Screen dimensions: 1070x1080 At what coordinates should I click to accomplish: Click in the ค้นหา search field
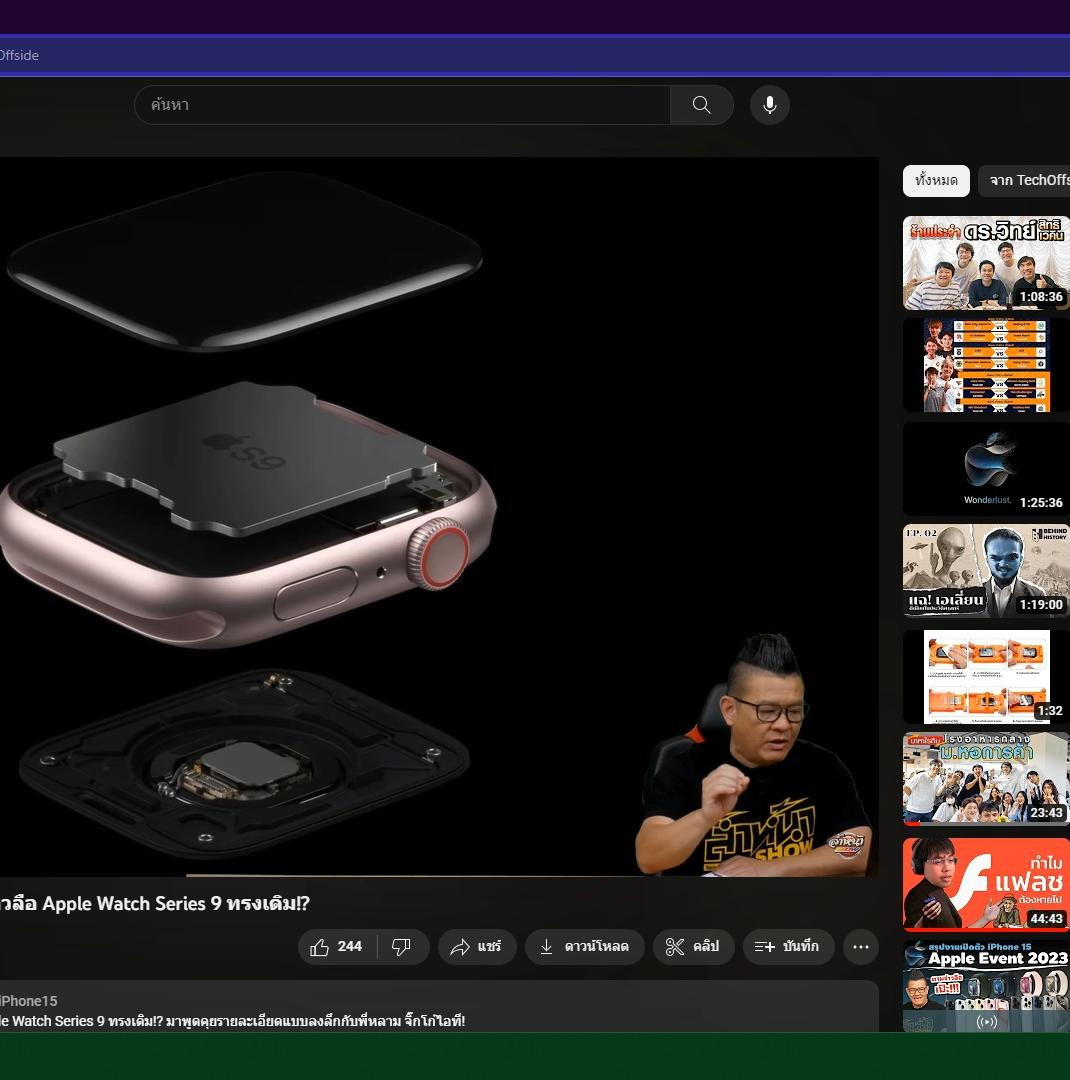pyautogui.click(x=402, y=105)
